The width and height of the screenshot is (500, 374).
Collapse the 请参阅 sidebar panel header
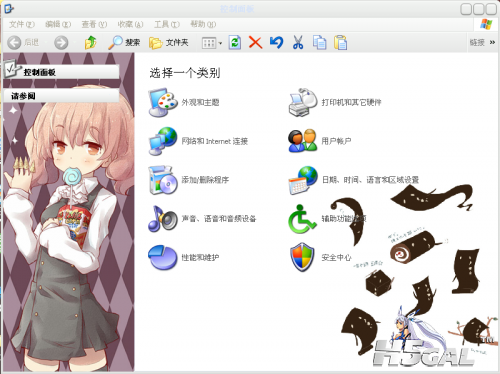[61, 96]
